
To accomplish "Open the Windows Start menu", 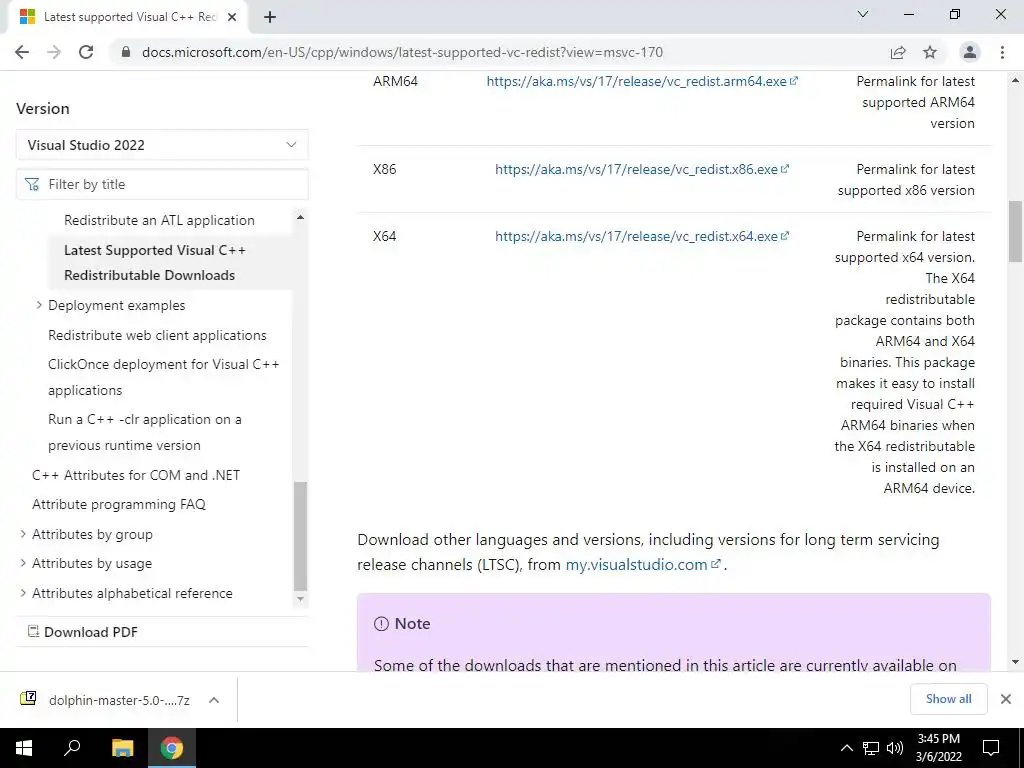I will (x=24, y=748).
